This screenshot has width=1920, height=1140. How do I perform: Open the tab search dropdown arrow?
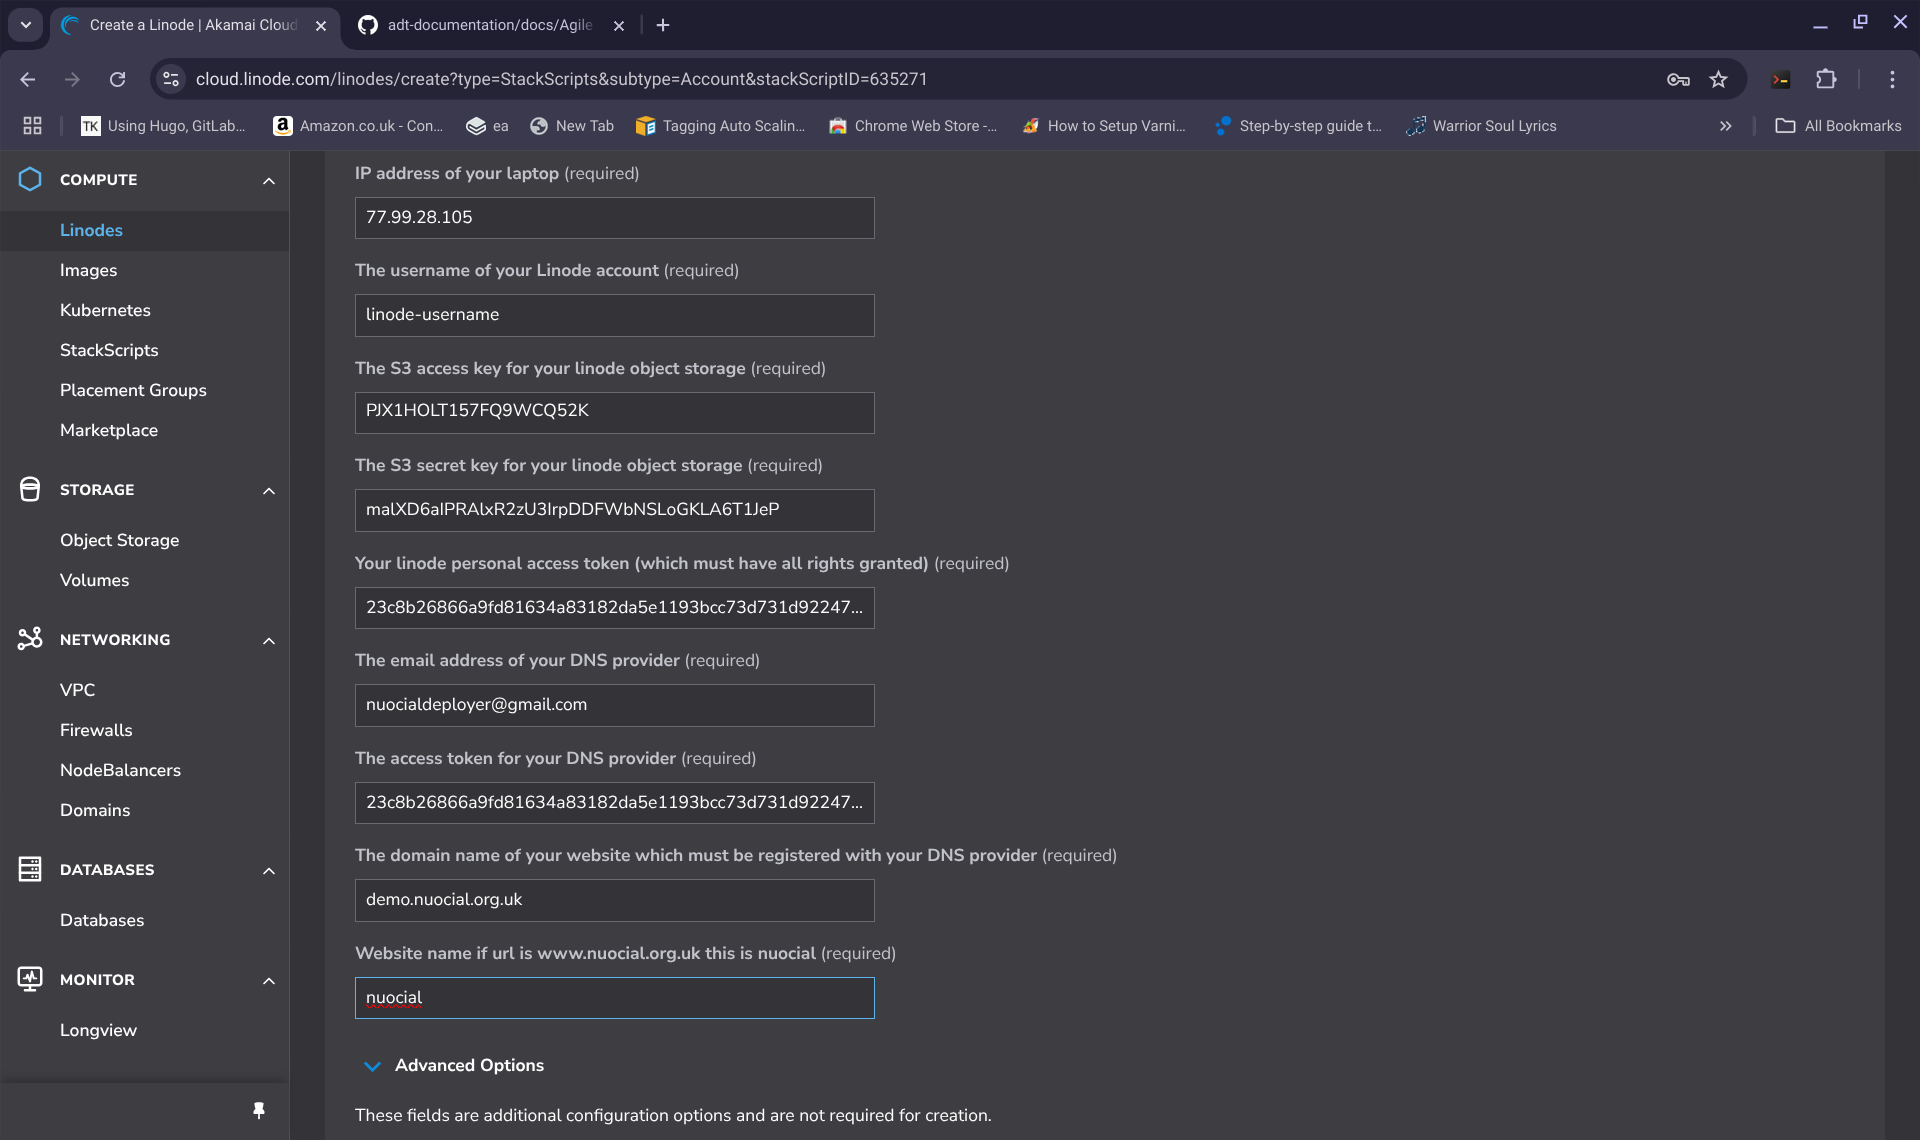pos(26,25)
